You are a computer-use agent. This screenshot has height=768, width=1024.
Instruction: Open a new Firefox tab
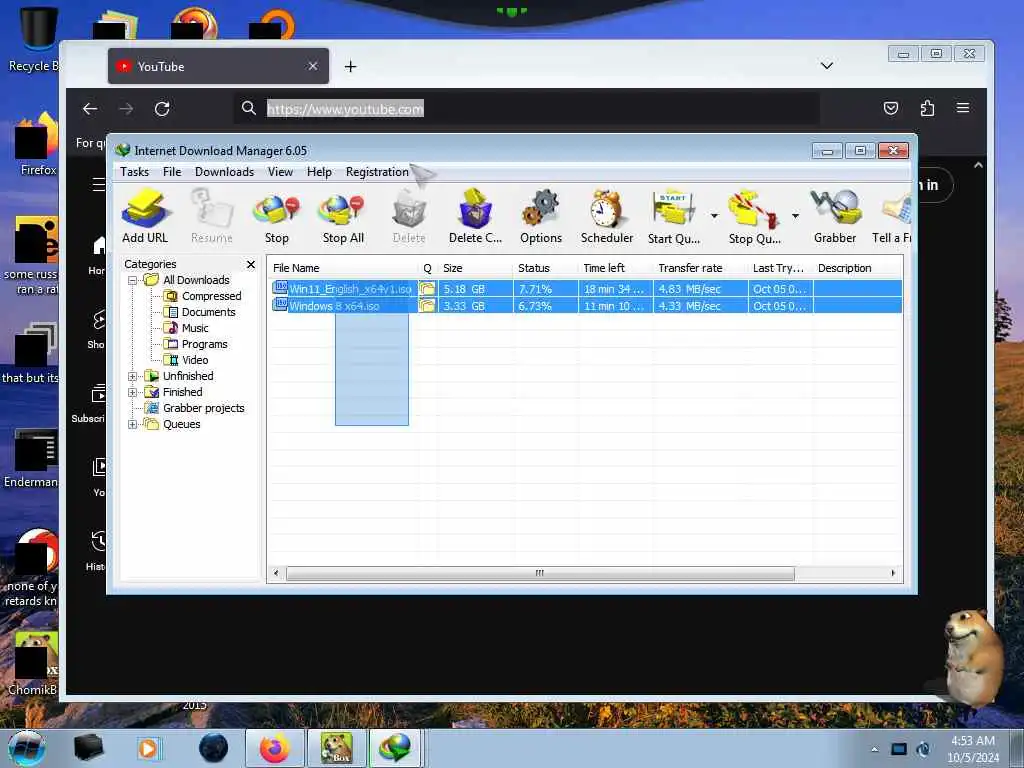click(x=351, y=67)
